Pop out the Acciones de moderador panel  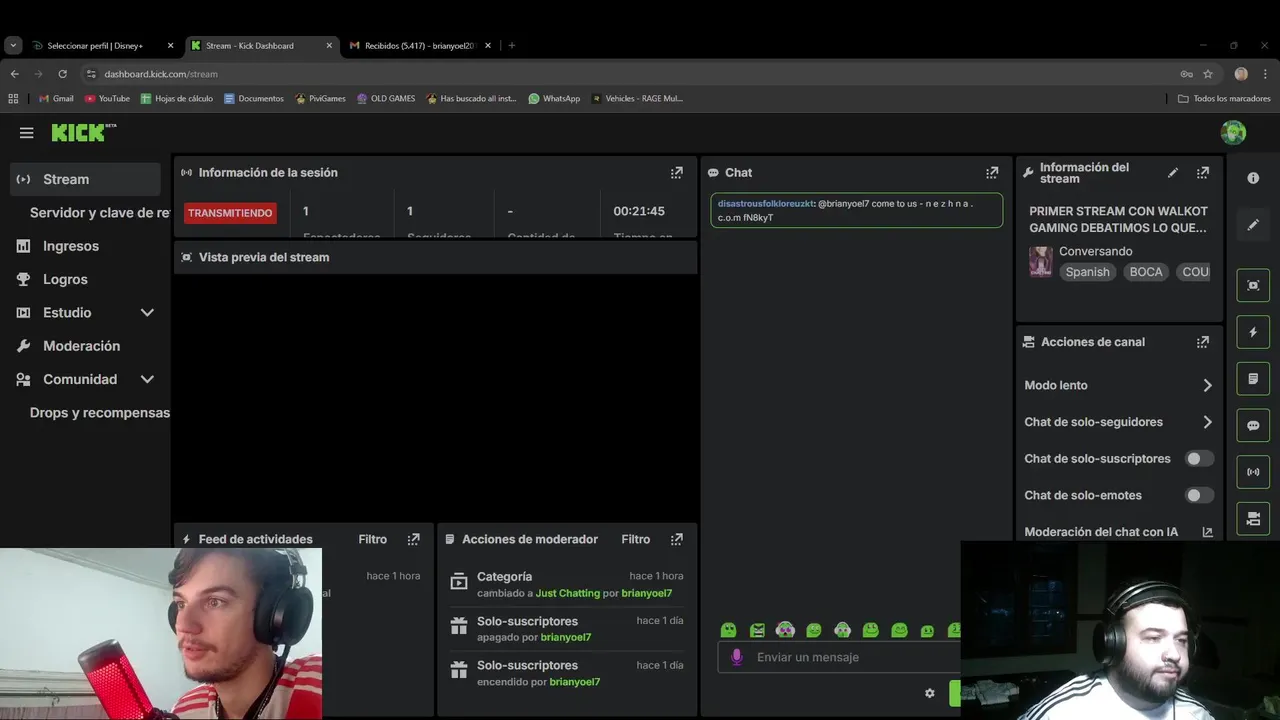(677, 539)
